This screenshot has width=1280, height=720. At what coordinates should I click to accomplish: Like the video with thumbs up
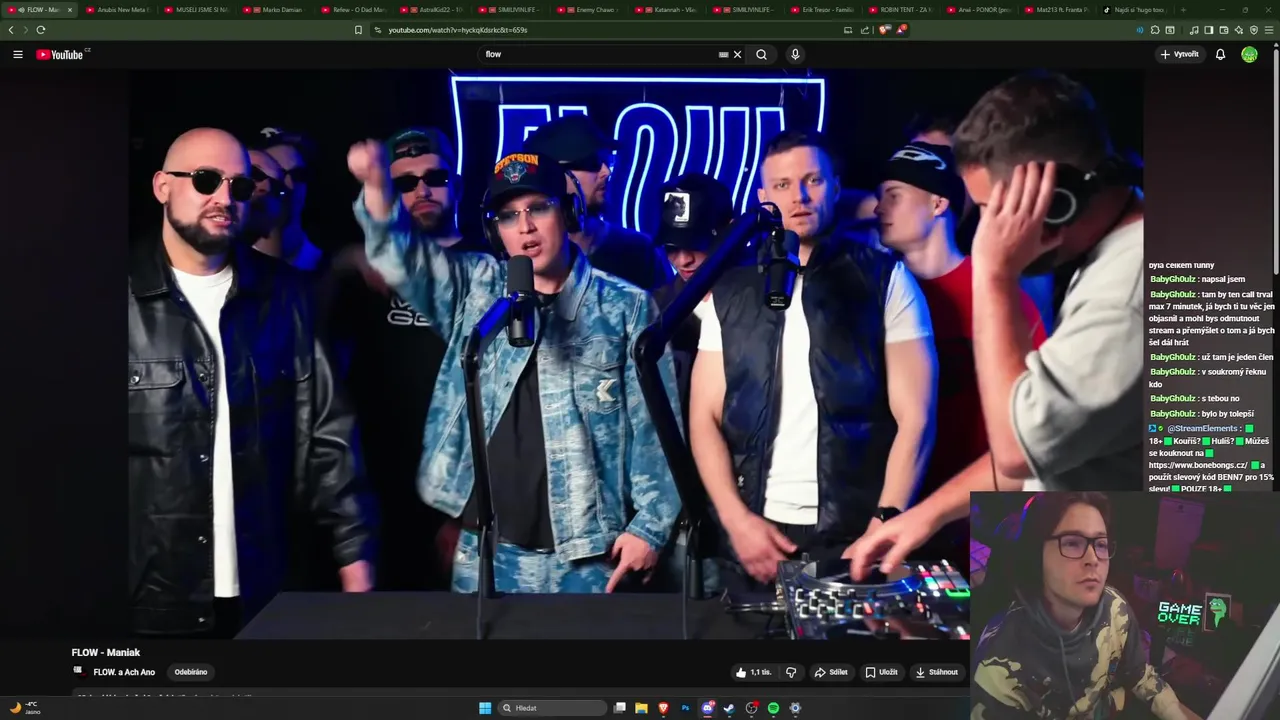coord(753,672)
